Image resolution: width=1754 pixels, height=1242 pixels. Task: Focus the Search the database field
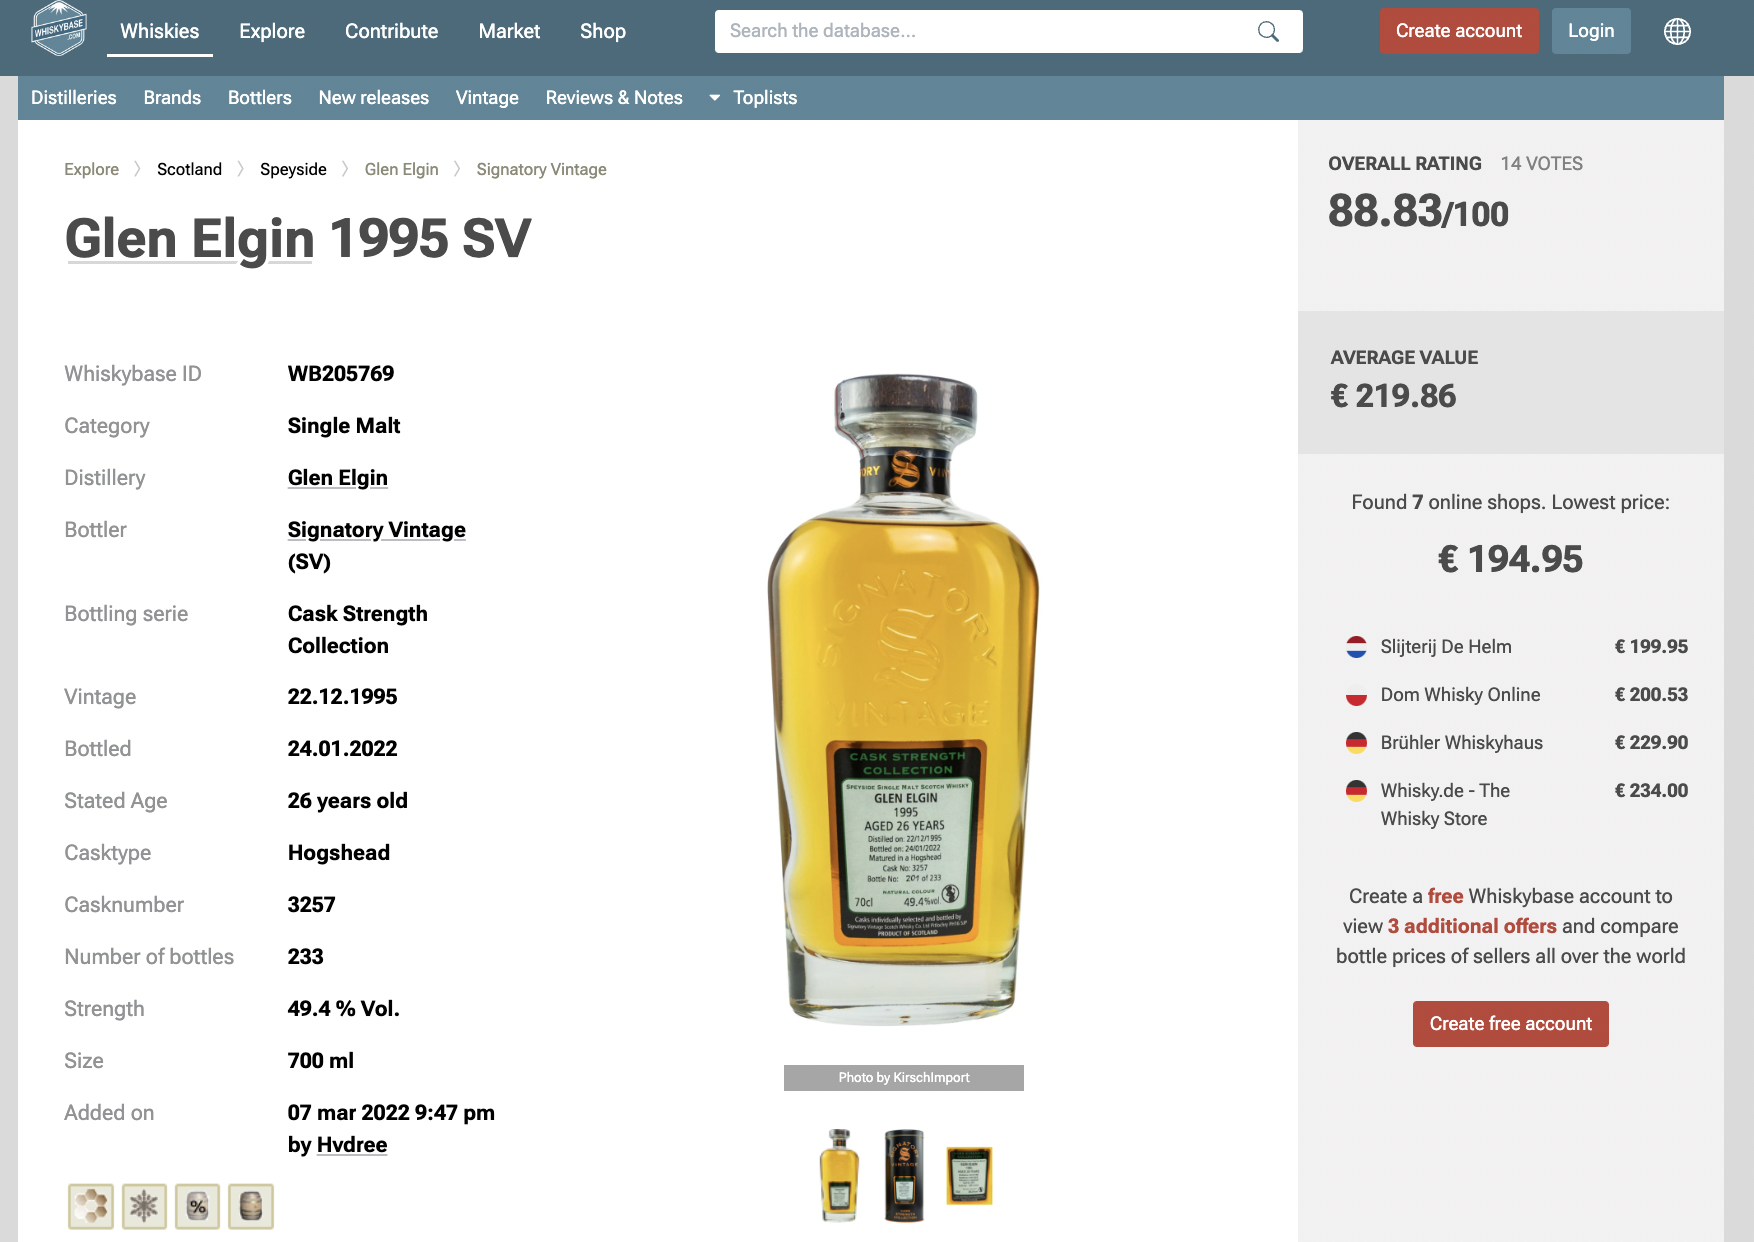985,31
